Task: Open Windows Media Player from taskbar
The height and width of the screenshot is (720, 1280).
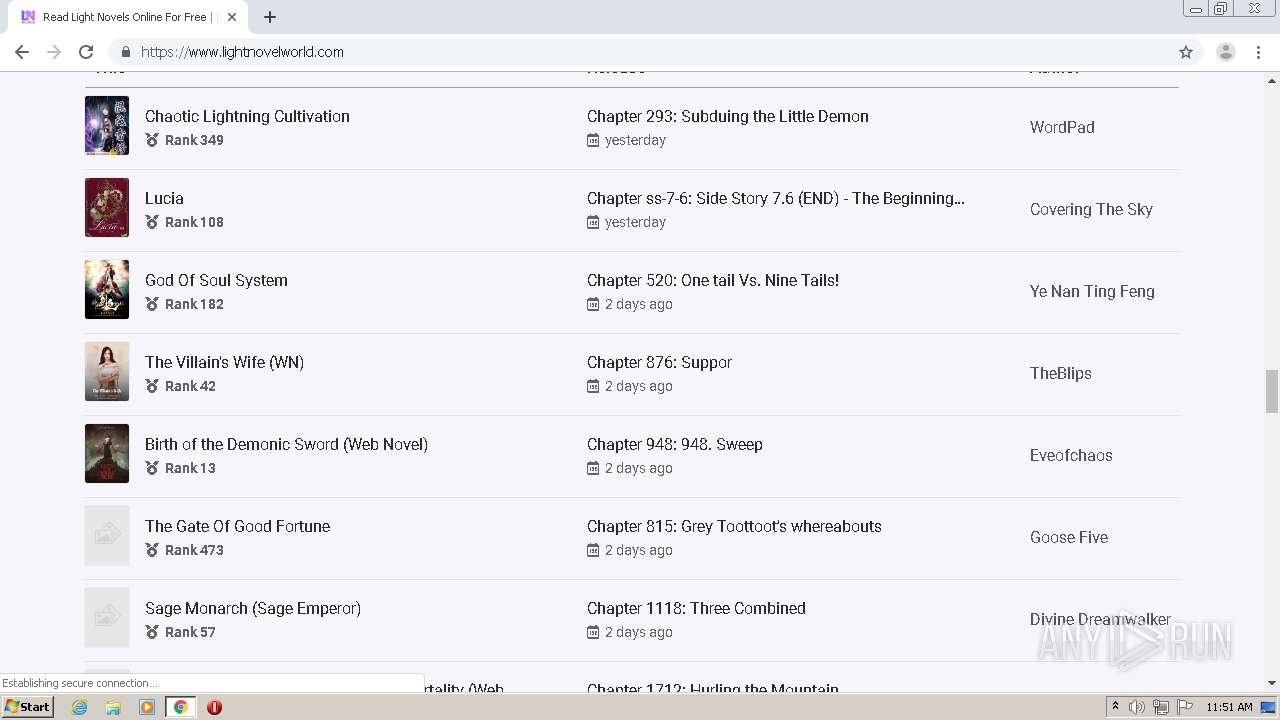Action: point(147,707)
